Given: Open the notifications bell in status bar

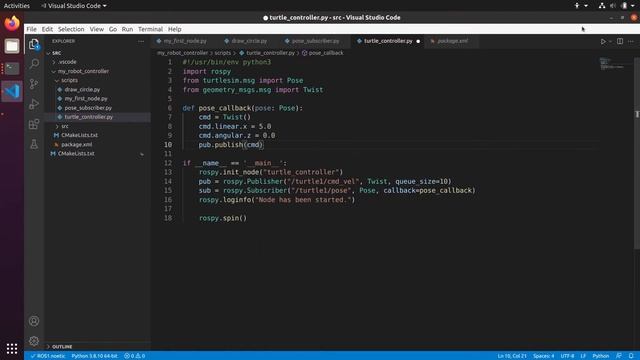Looking at the screenshot, I should pos(631,356).
